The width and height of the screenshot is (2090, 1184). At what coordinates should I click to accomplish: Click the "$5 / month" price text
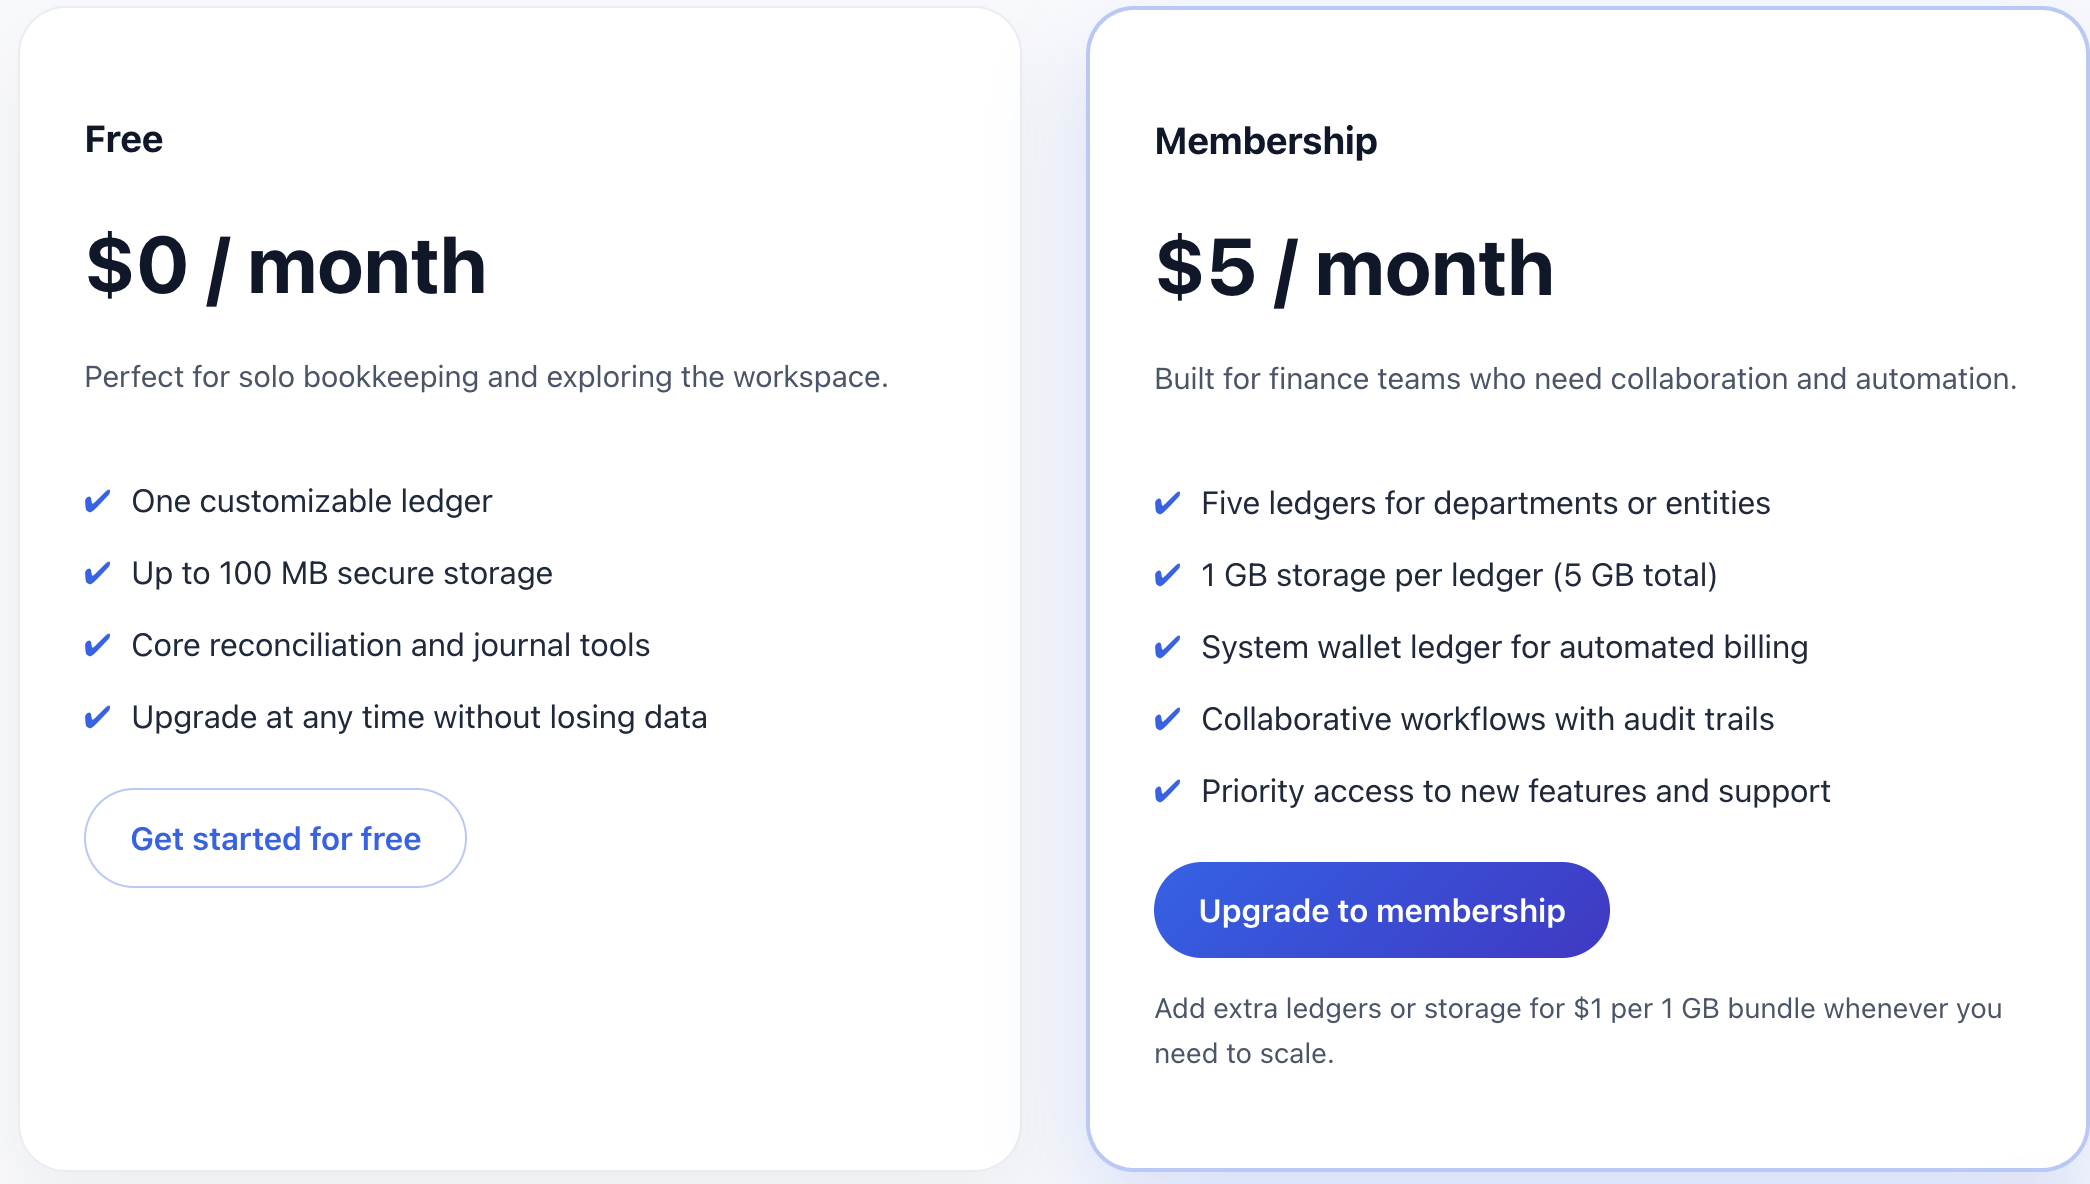pyautogui.click(x=1354, y=268)
